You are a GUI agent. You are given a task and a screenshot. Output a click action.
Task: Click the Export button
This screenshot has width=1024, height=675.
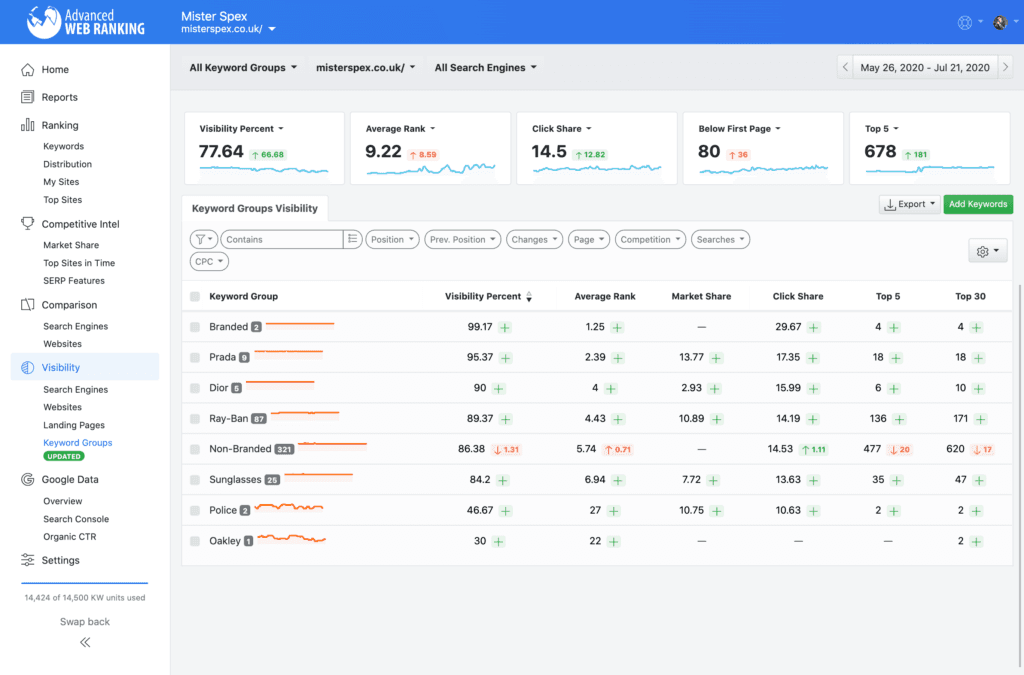[x=909, y=204]
